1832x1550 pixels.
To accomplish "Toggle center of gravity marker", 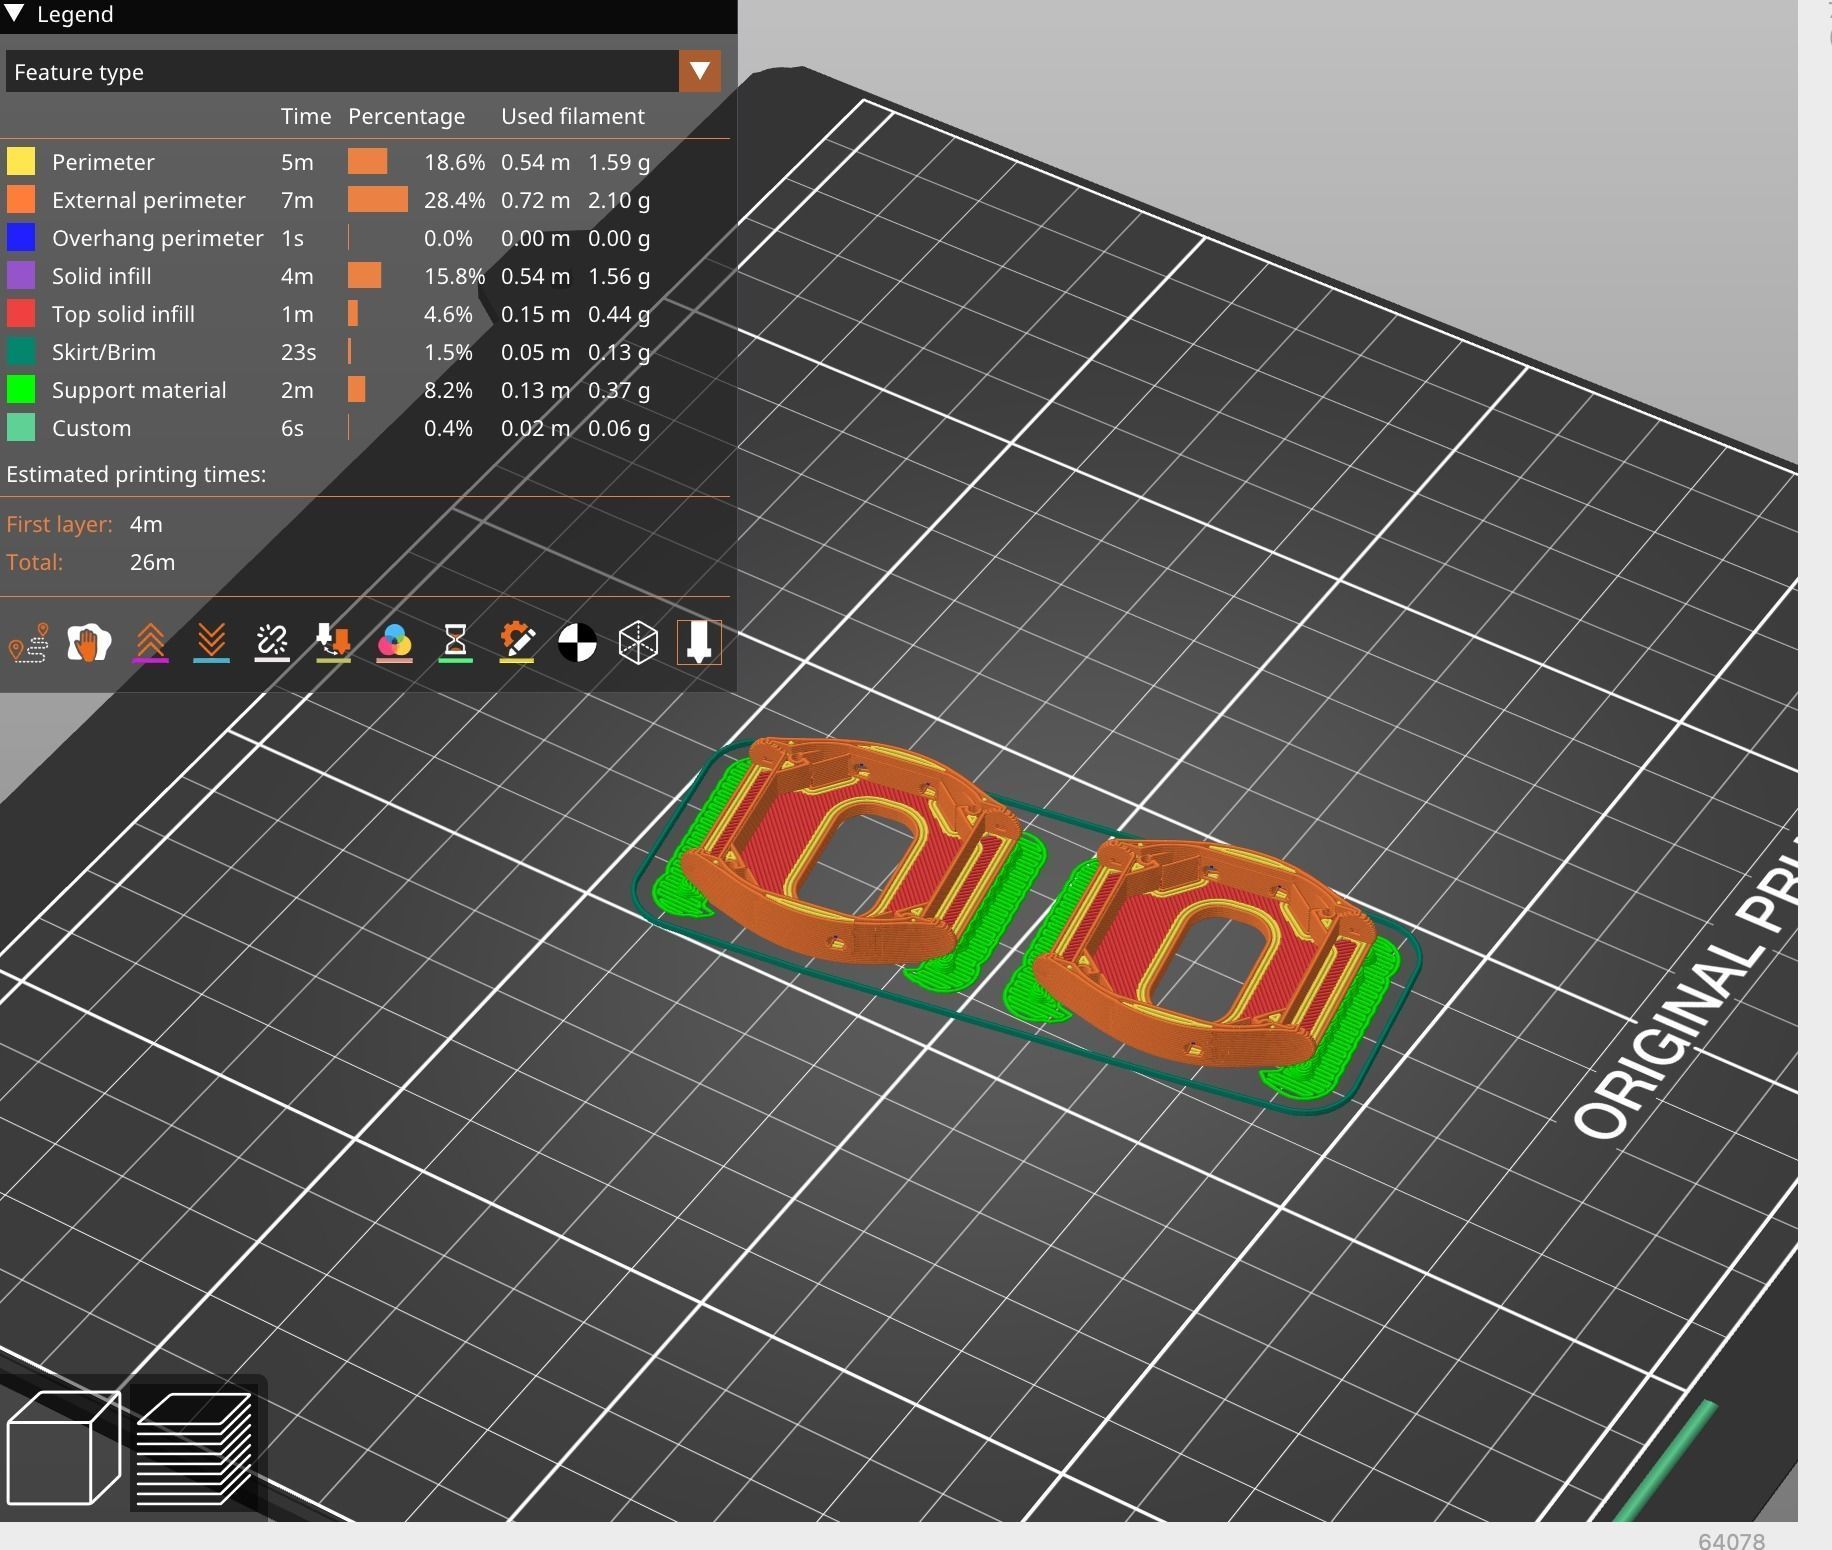I will pos(577,643).
